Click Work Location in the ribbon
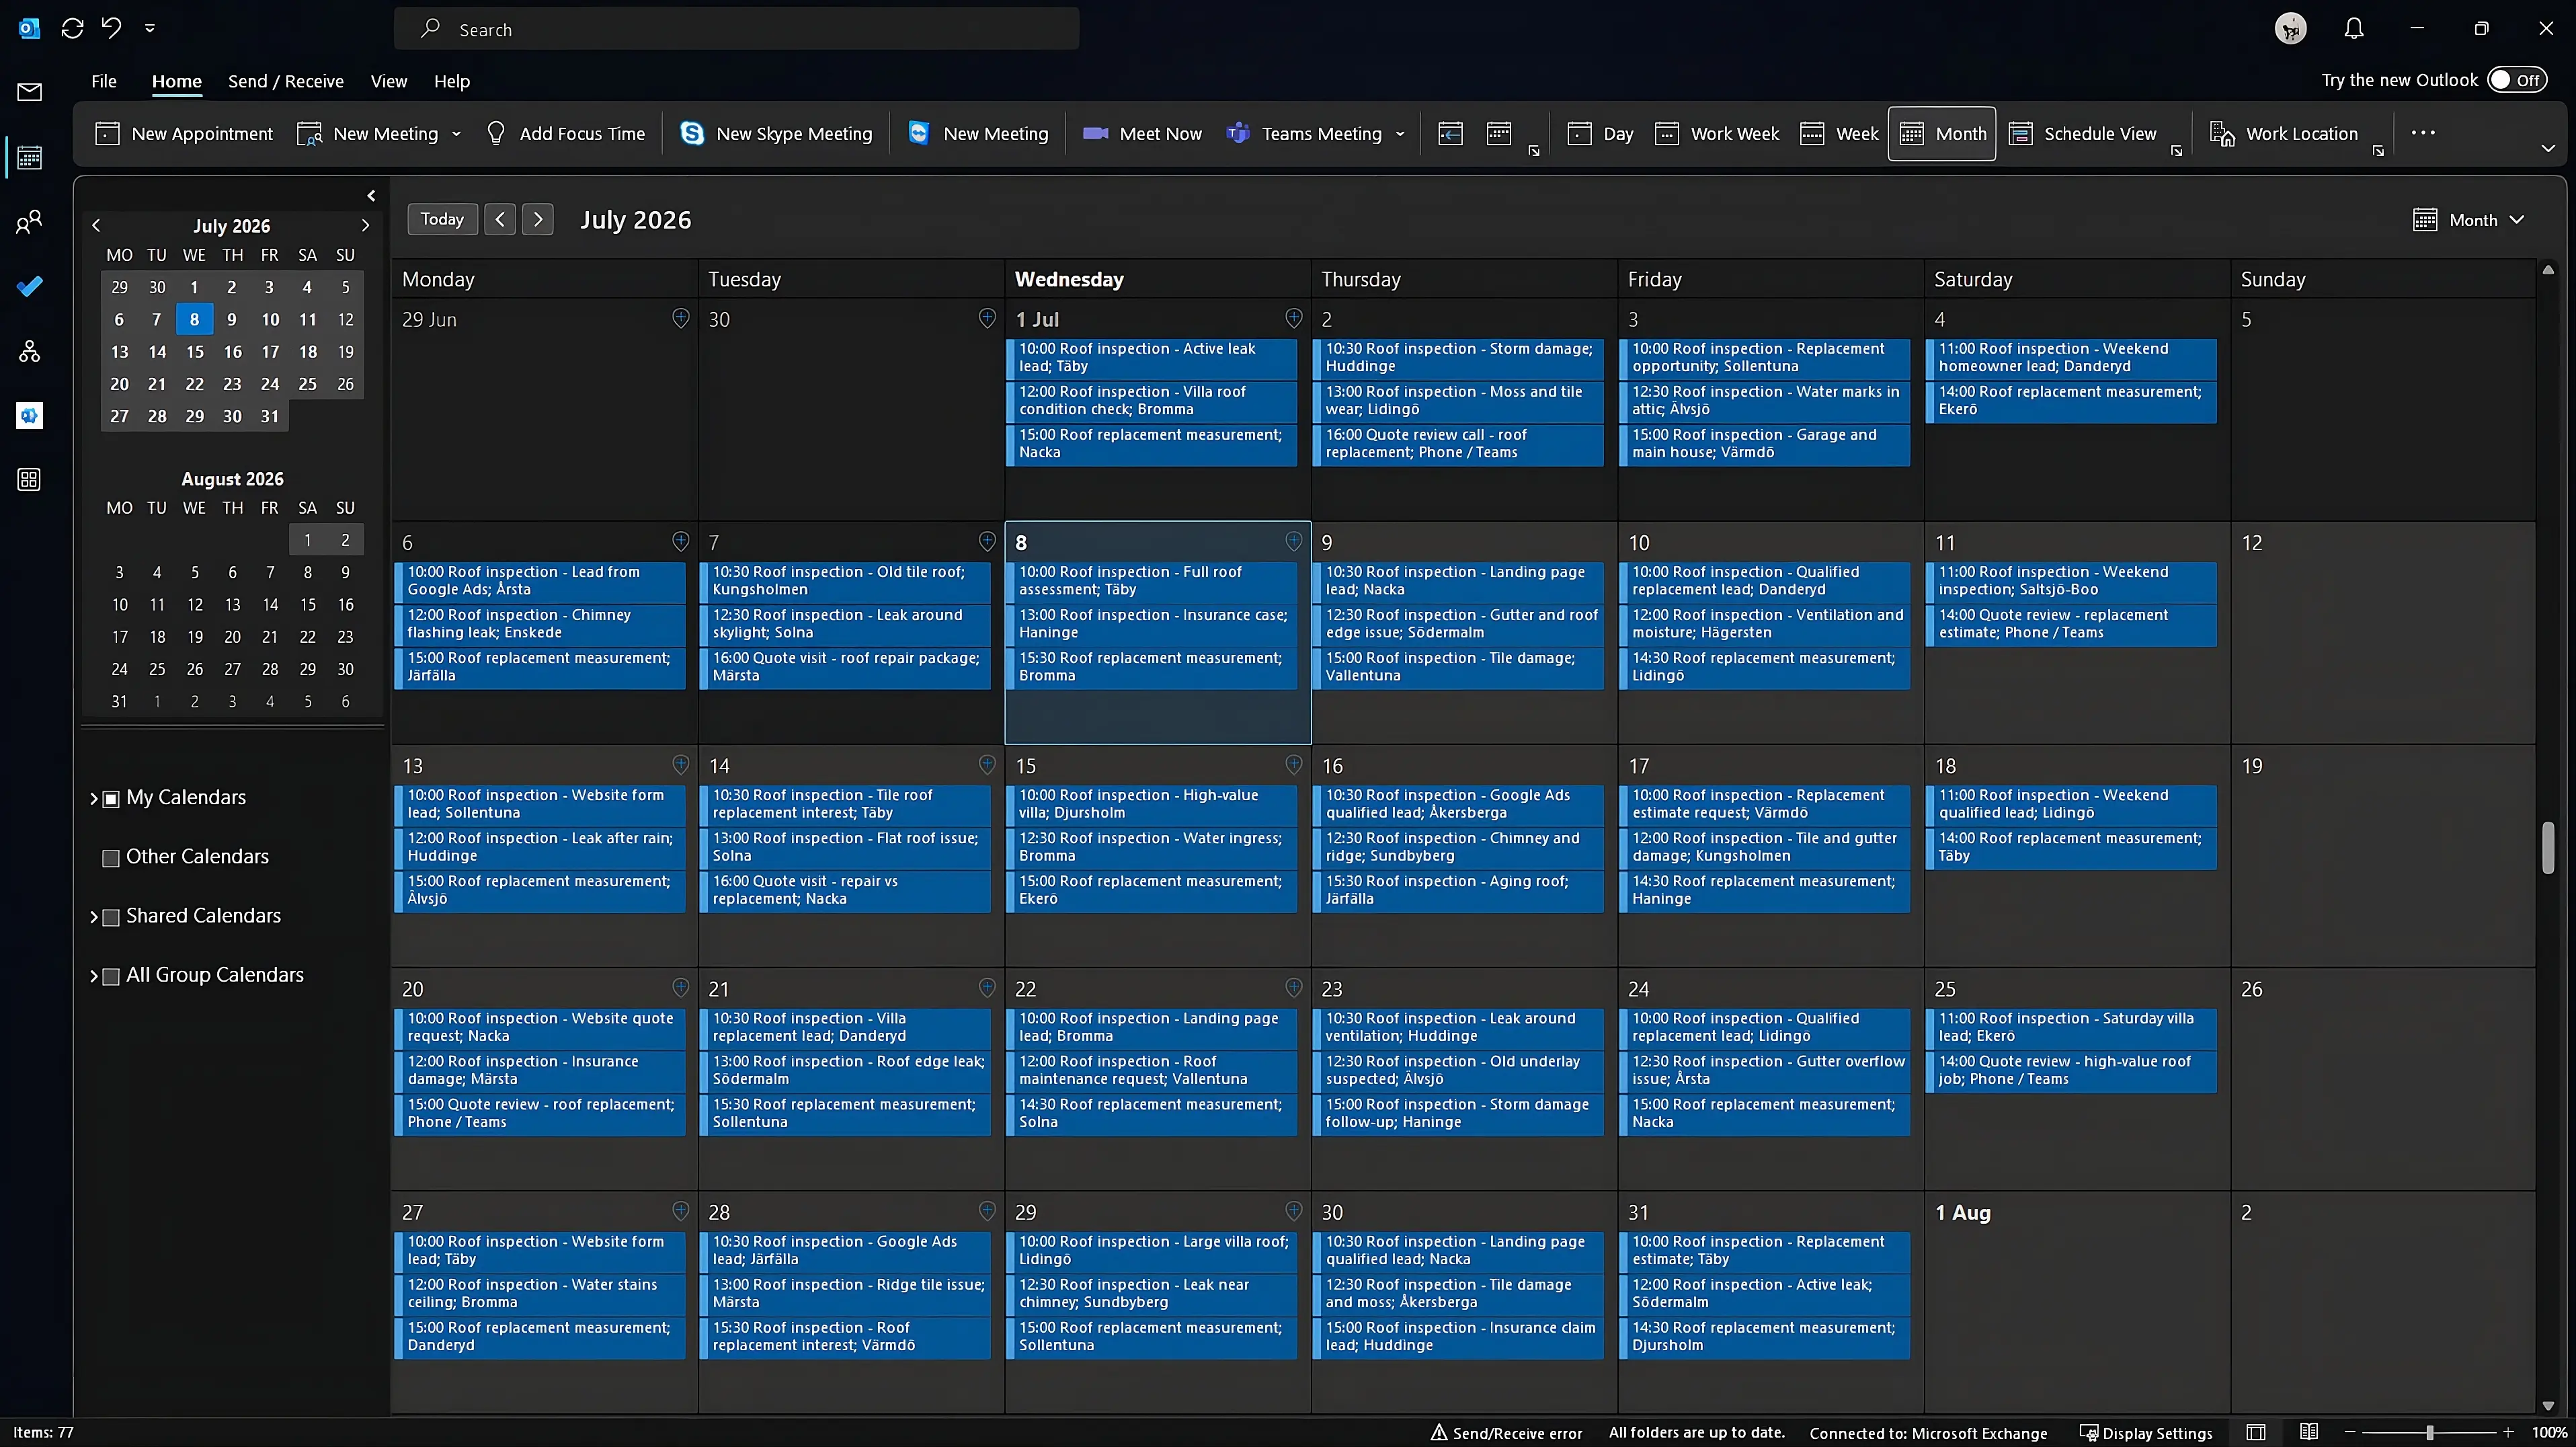 click(x=2284, y=133)
